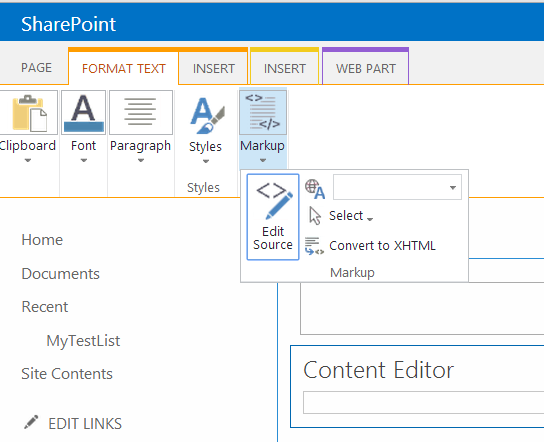Switch to the WEB PART tab

point(366,68)
